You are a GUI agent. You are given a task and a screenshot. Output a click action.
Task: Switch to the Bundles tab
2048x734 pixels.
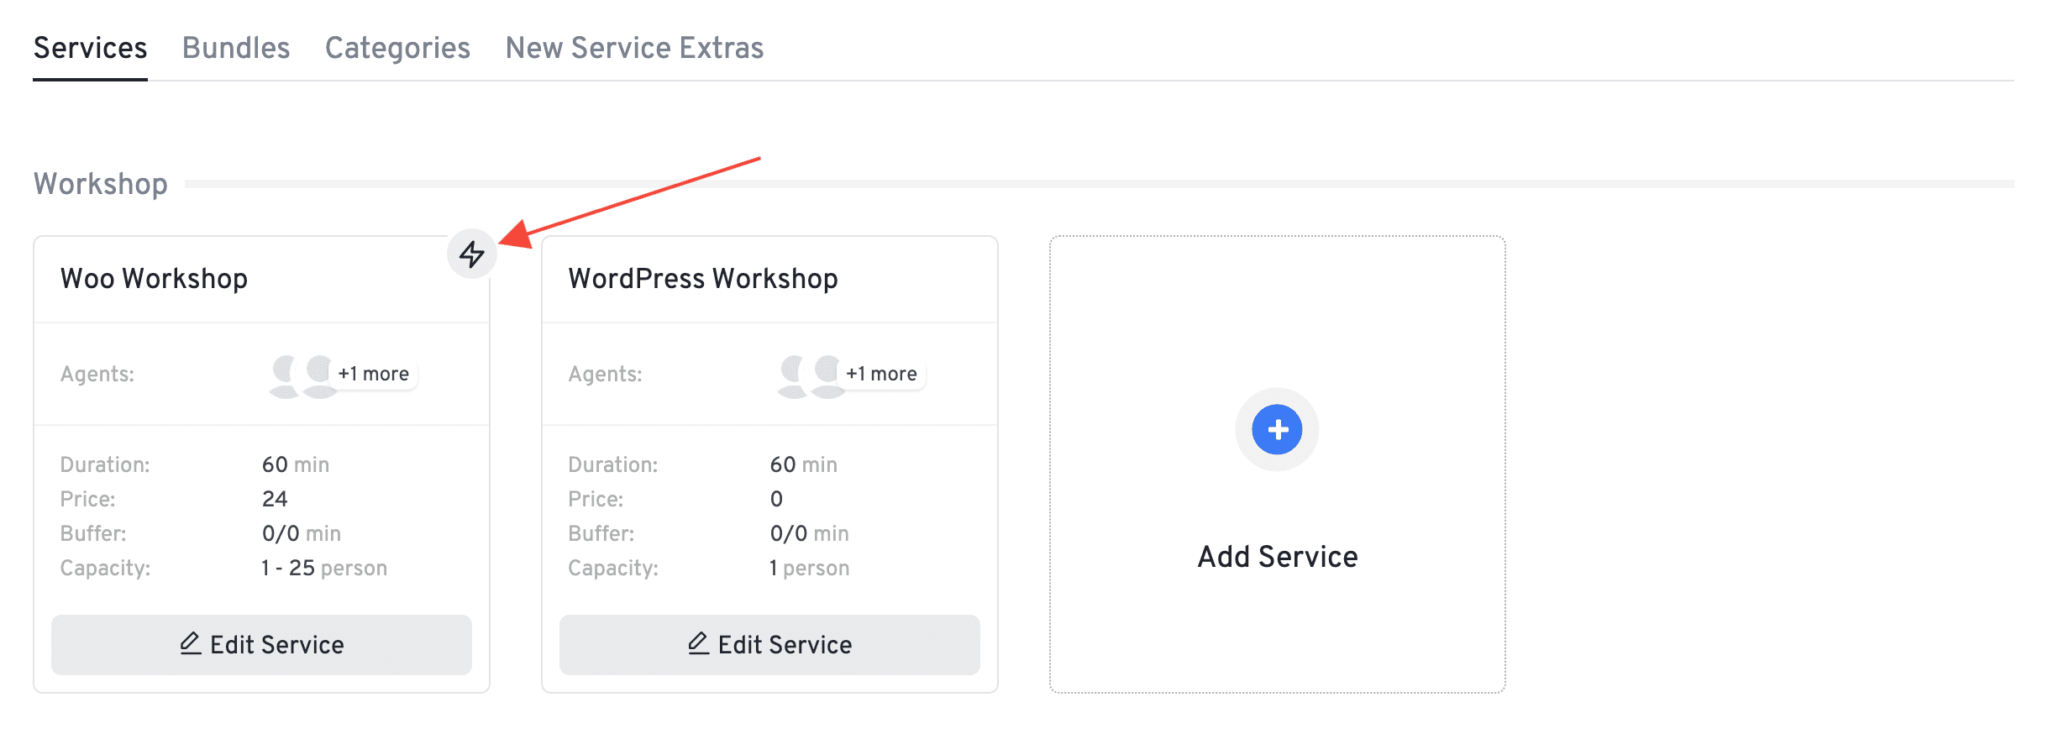pos(235,47)
